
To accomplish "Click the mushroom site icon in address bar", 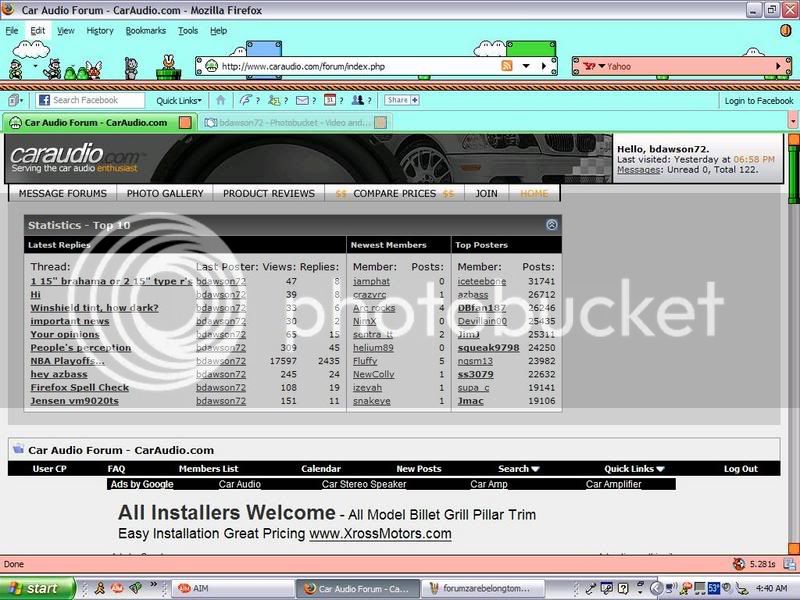I will coord(211,66).
